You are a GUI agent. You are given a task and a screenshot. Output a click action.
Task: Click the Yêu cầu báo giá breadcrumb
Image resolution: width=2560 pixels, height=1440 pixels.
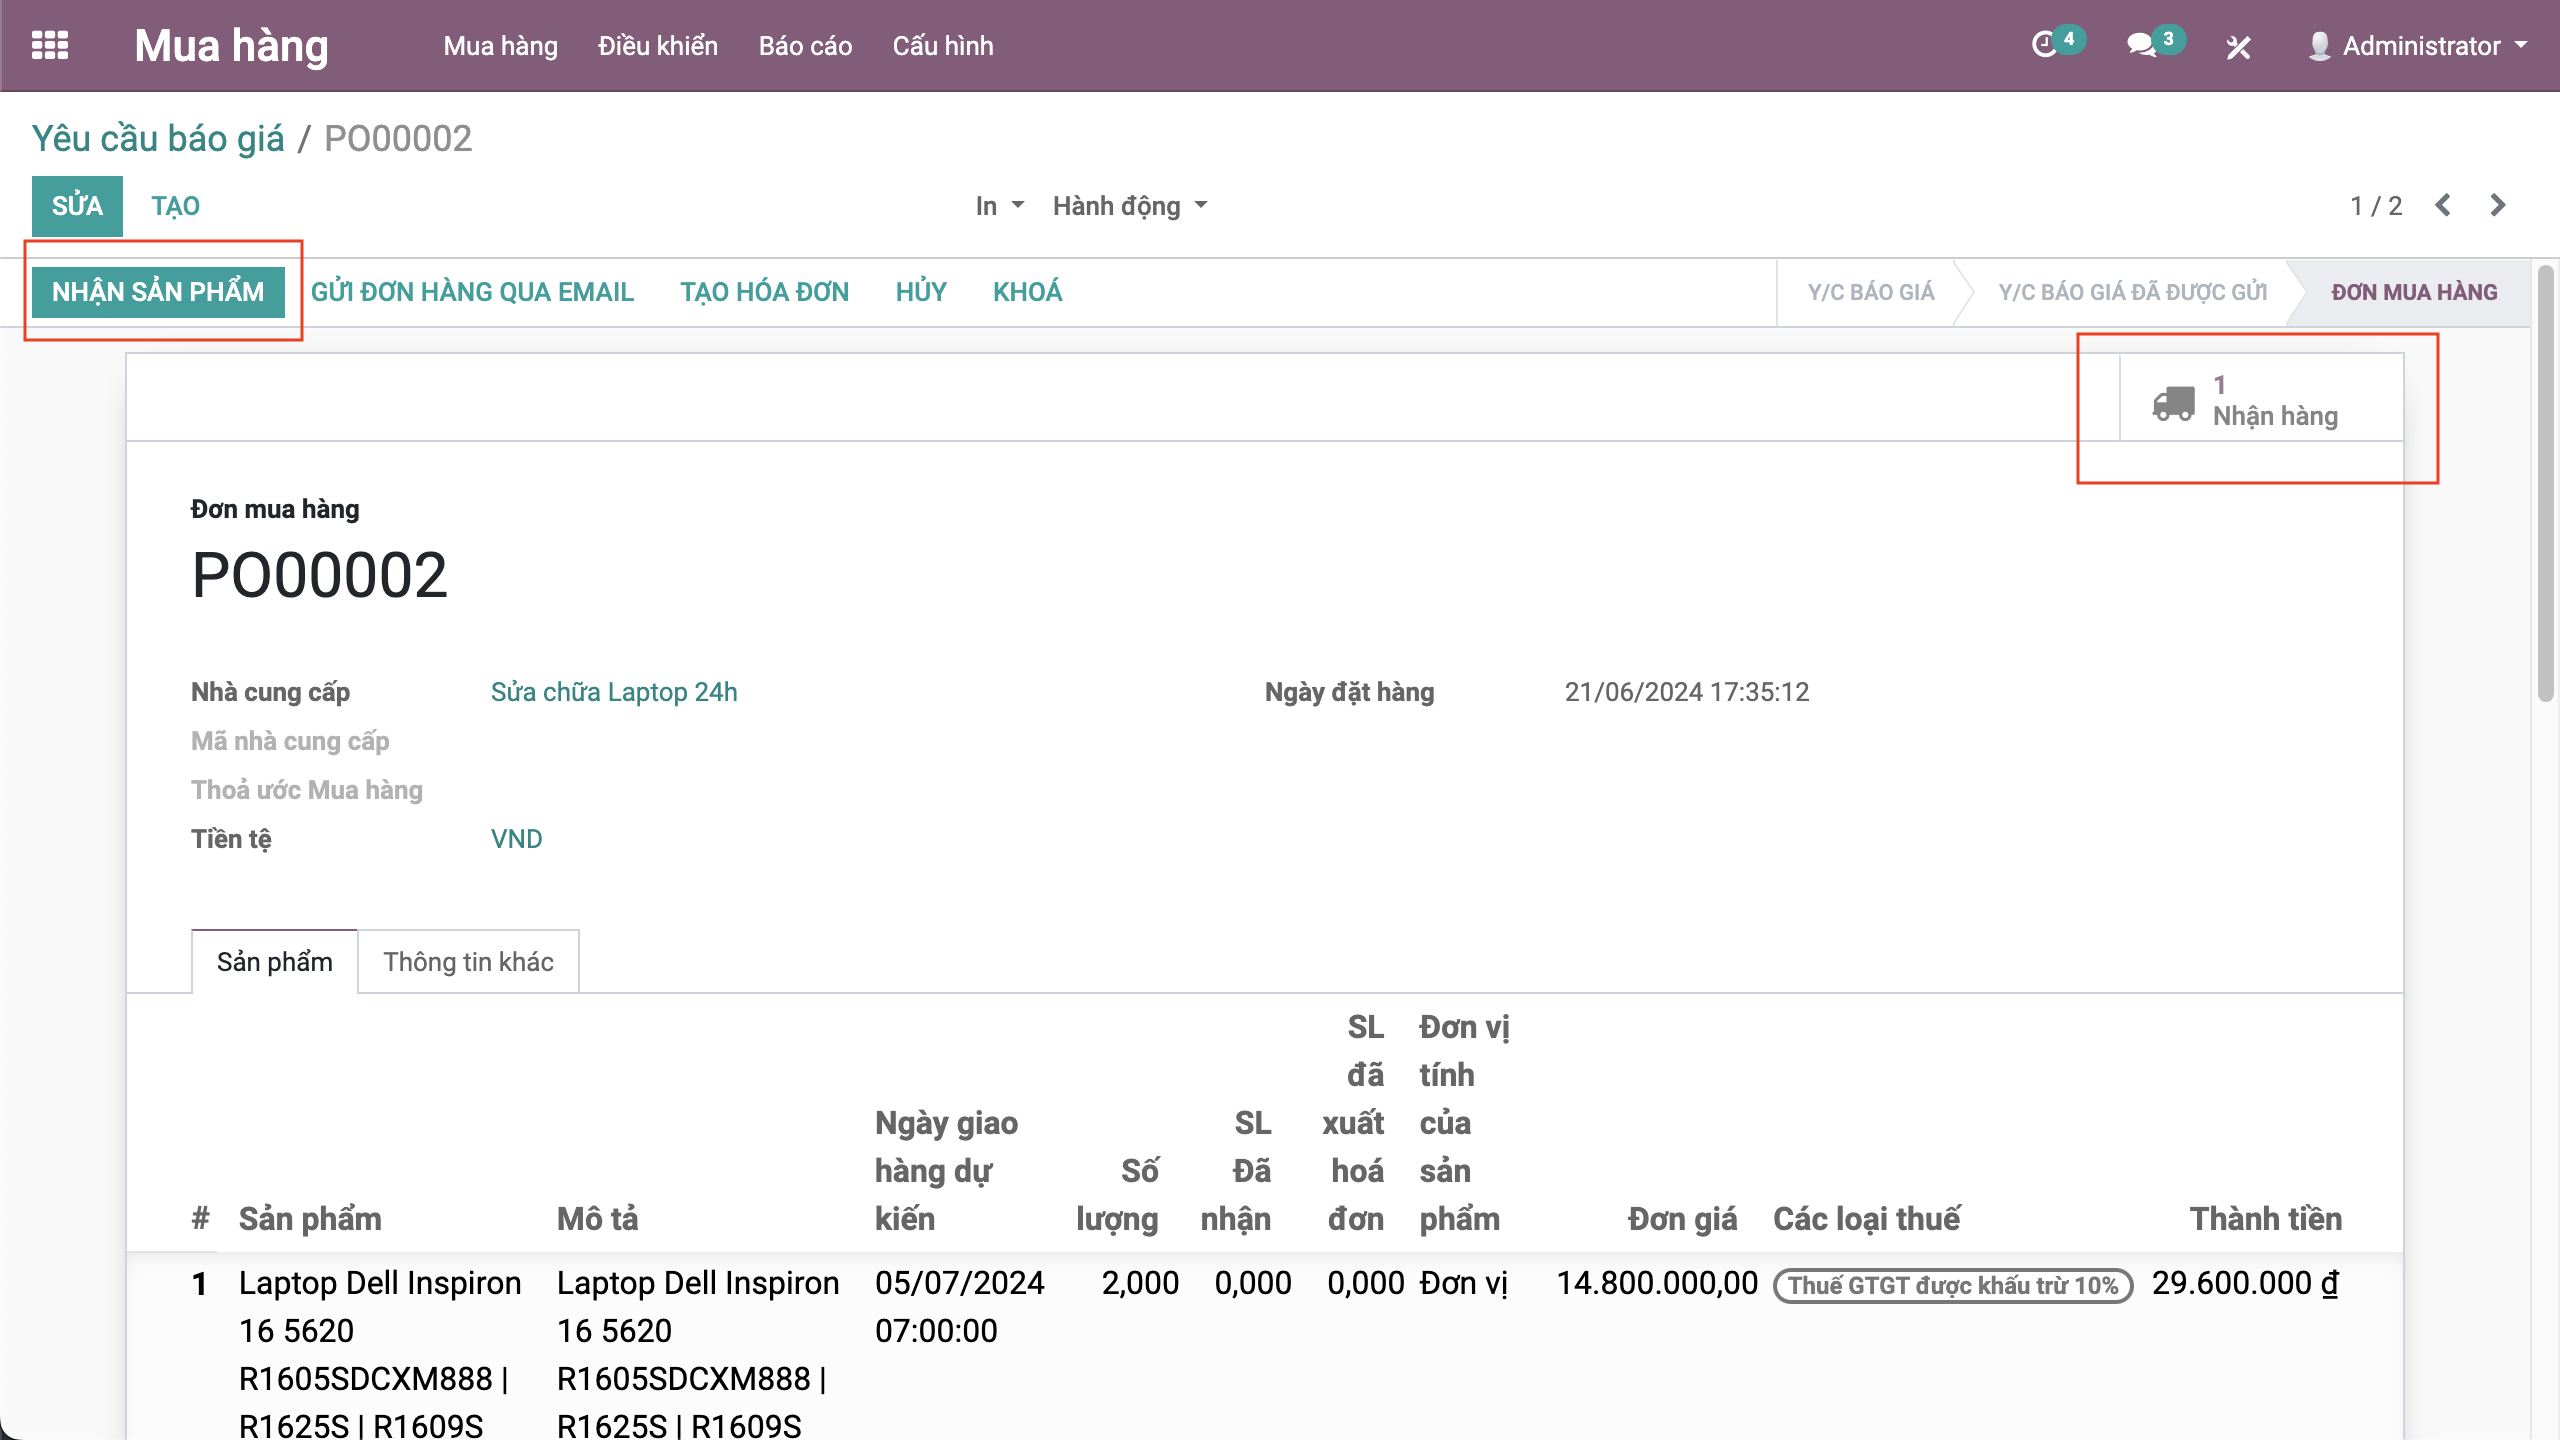(x=158, y=138)
